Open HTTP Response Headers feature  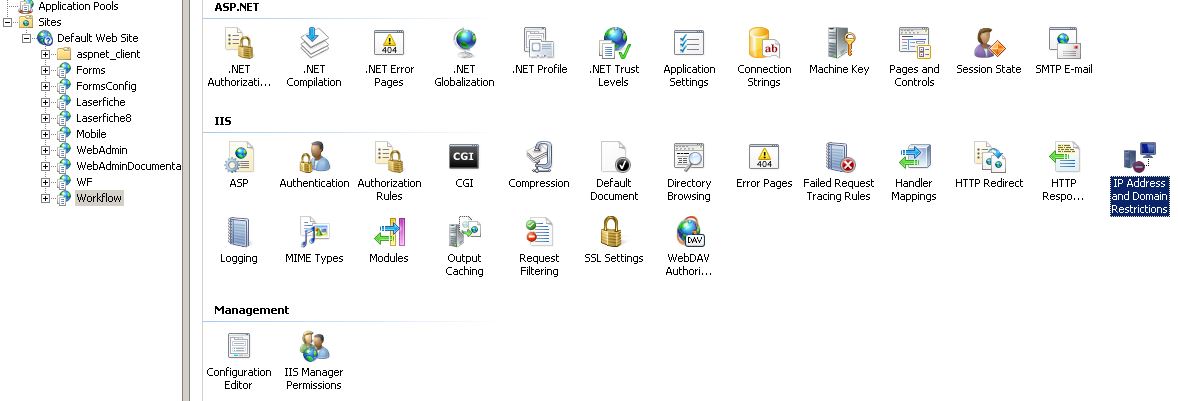1064,172
